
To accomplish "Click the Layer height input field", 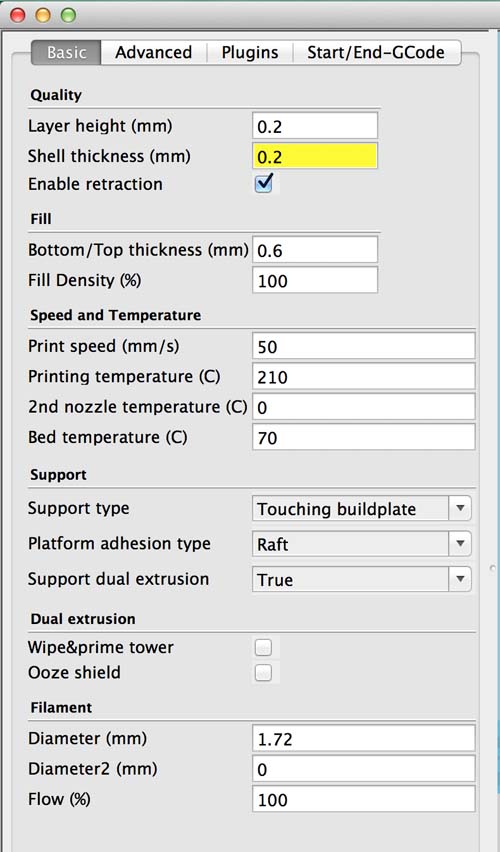I will point(315,126).
